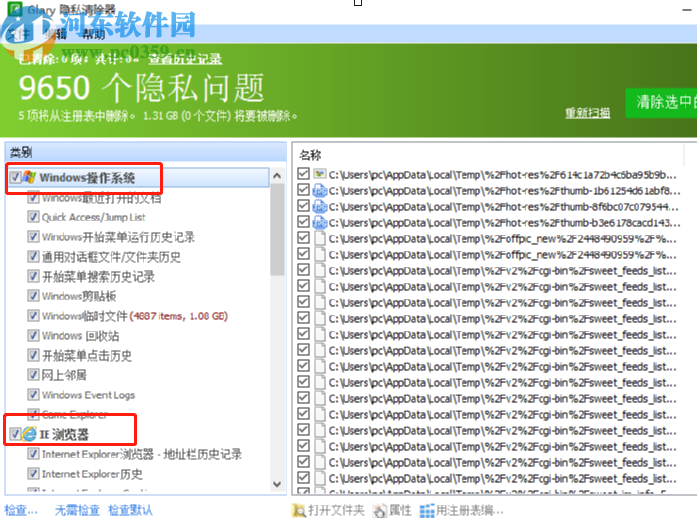This screenshot has width=697, height=518.
Task: Click the 打开文件夹 folder icon
Action: (x=298, y=510)
